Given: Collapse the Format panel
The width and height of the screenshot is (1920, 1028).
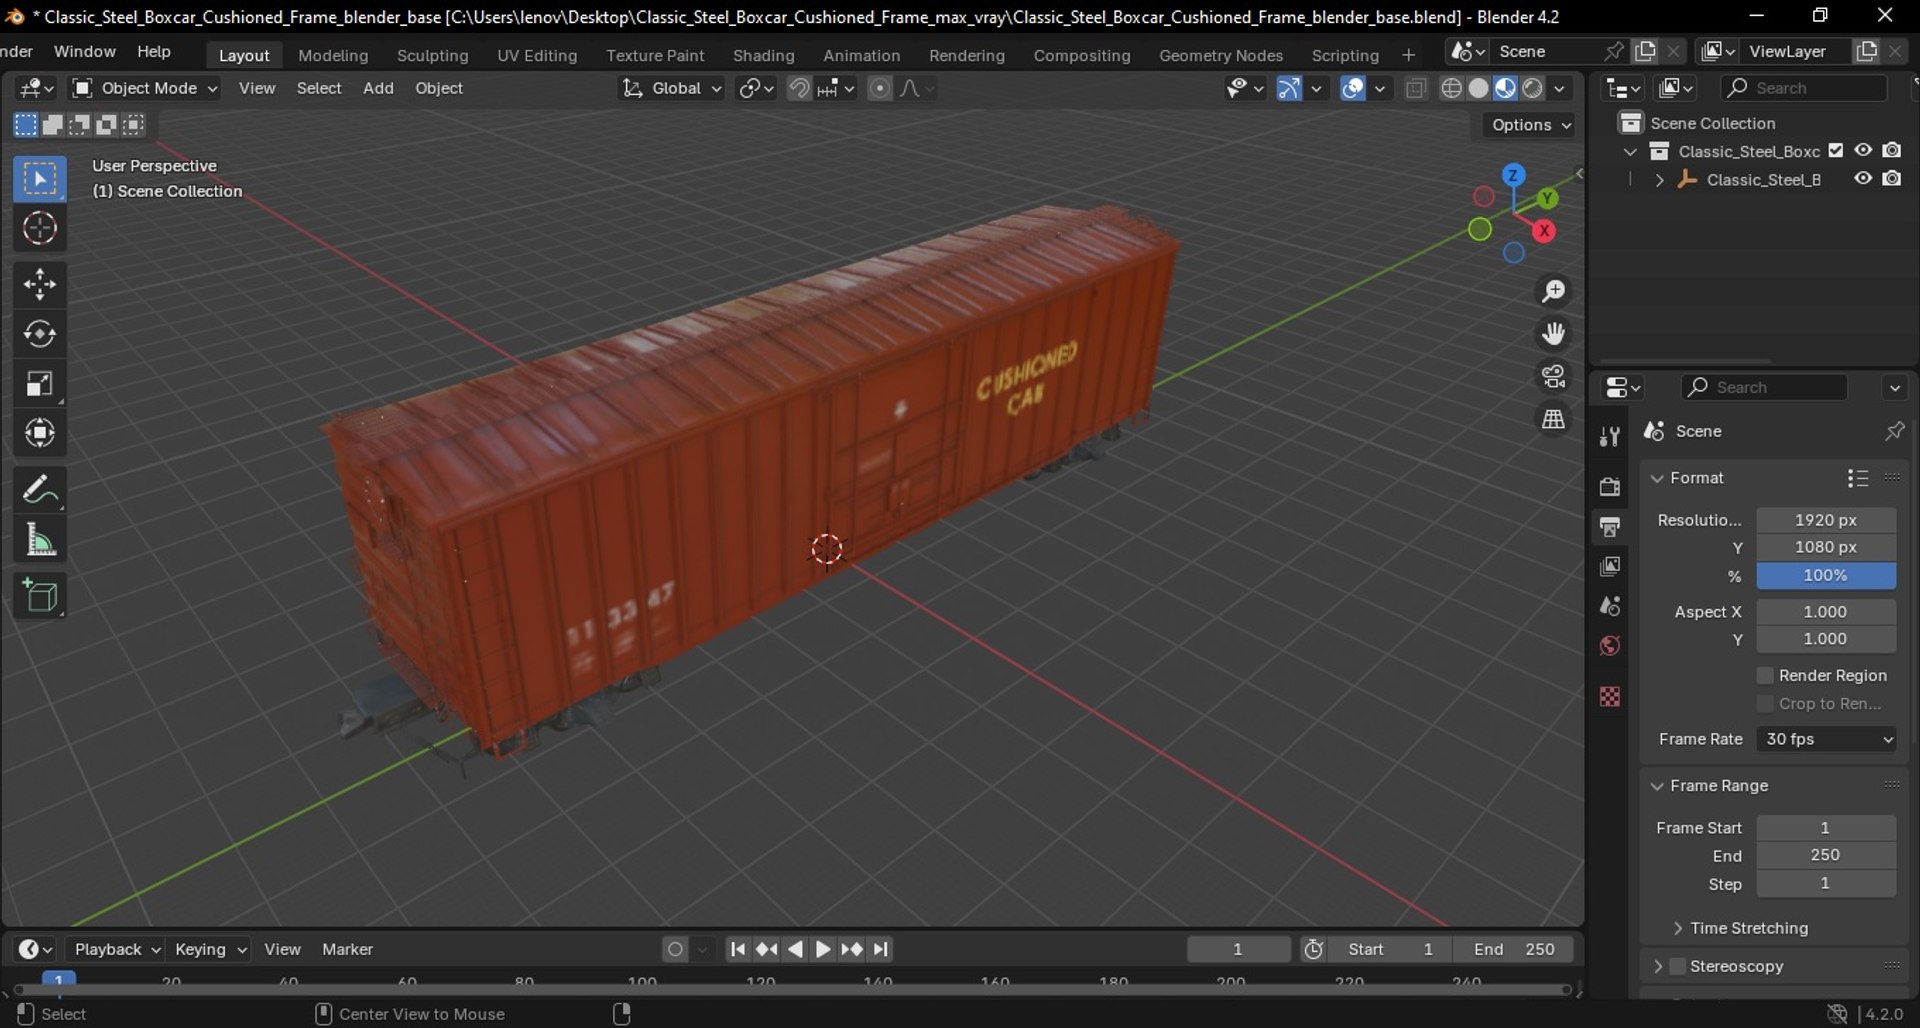Looking at the screenshot, I should (1697, 478).
